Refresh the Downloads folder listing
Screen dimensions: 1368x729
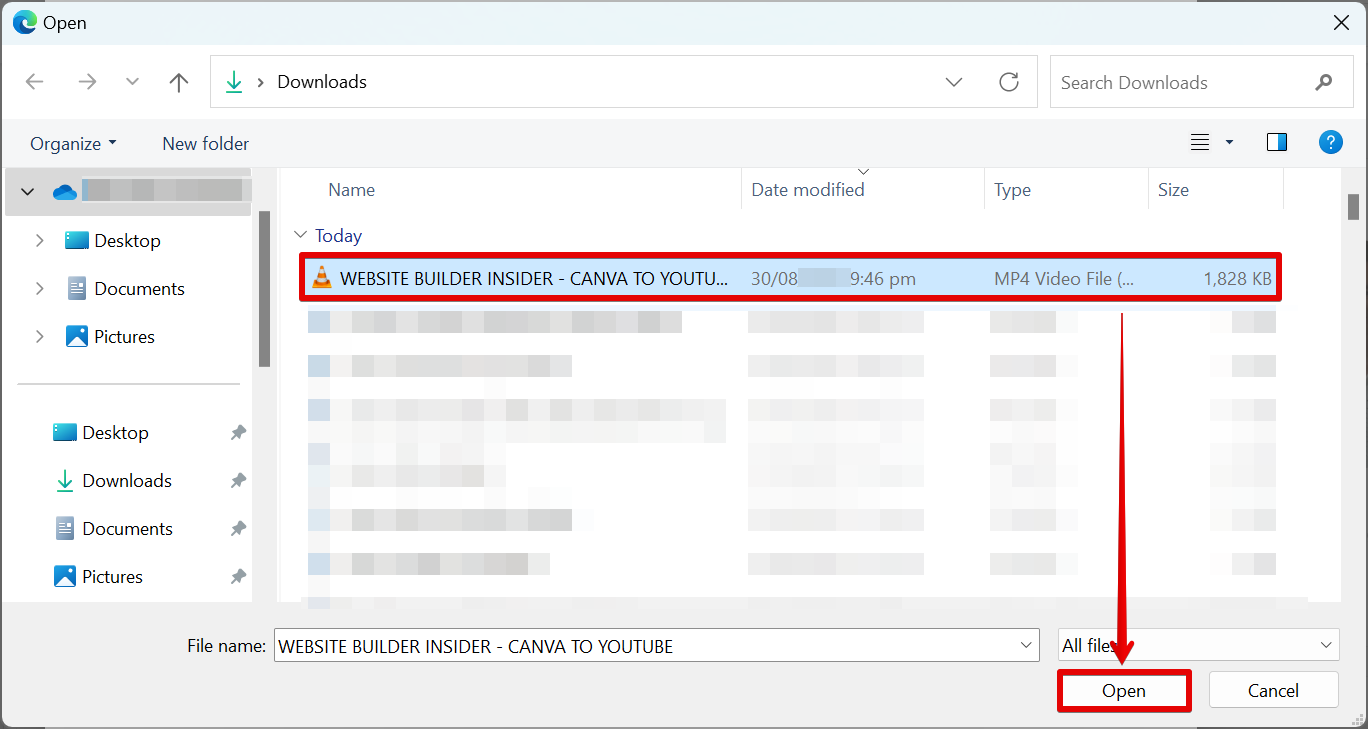tap(1009, 82)
